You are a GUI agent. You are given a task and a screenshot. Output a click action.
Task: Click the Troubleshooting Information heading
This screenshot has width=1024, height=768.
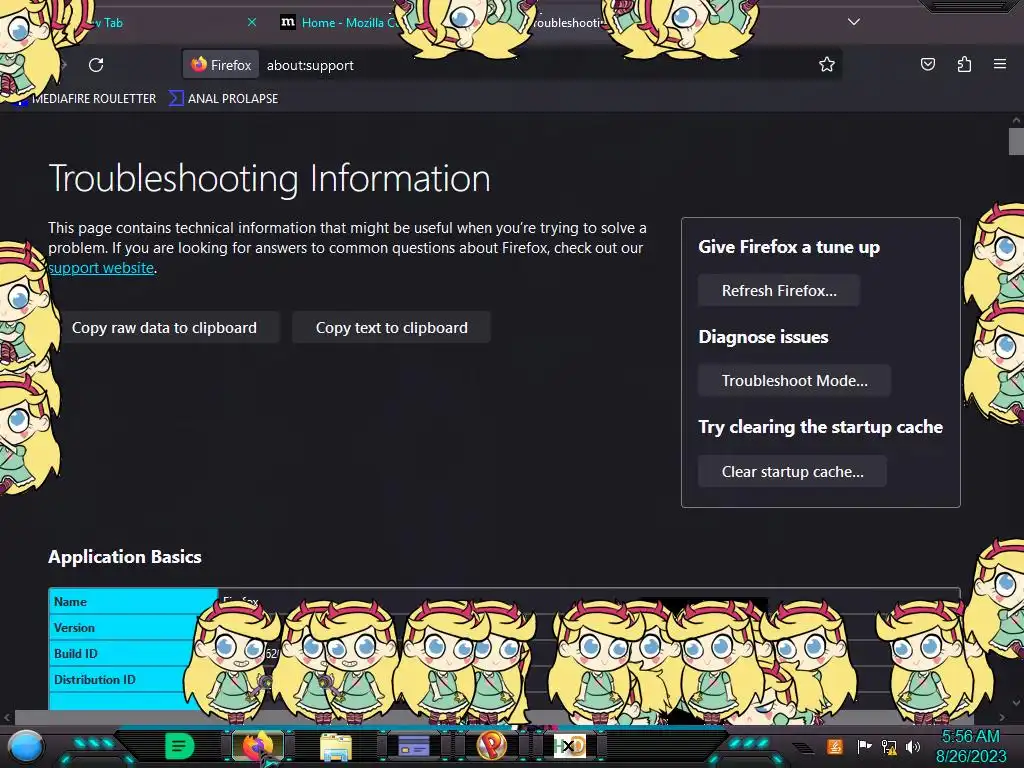click(x=269, y=178)
